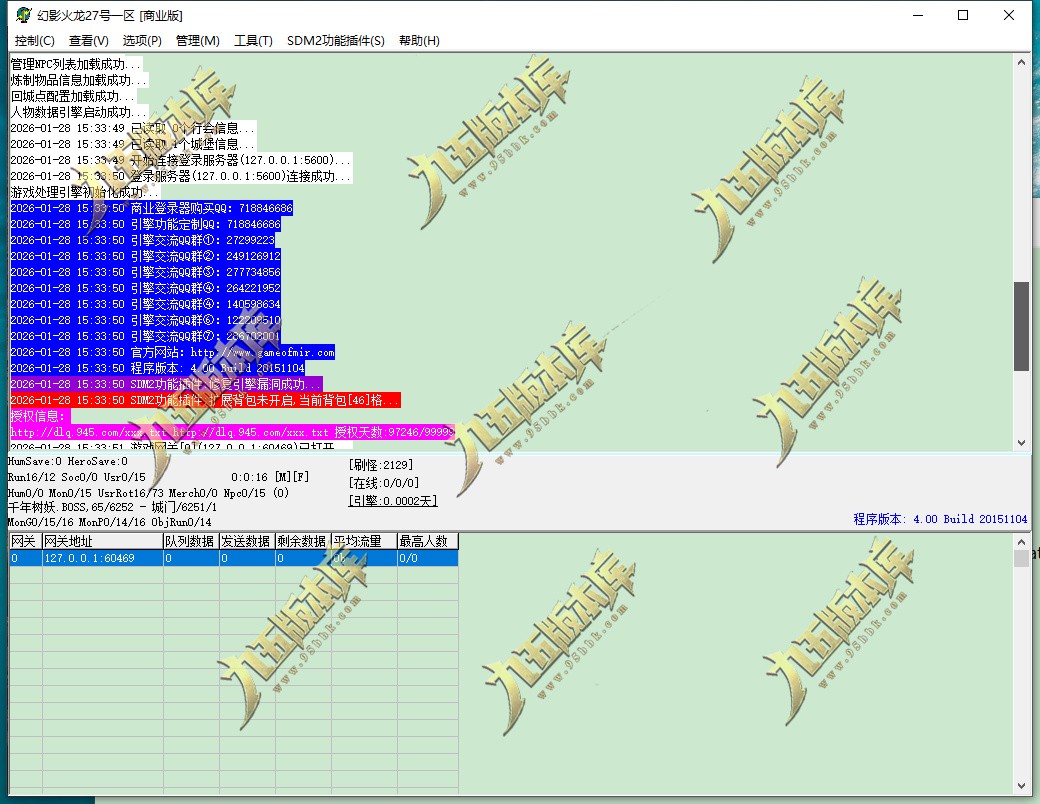The height and width of the screenshot is (804, 1040).
Task: Click the 网关 column header
Action: (x=25, y=541)
